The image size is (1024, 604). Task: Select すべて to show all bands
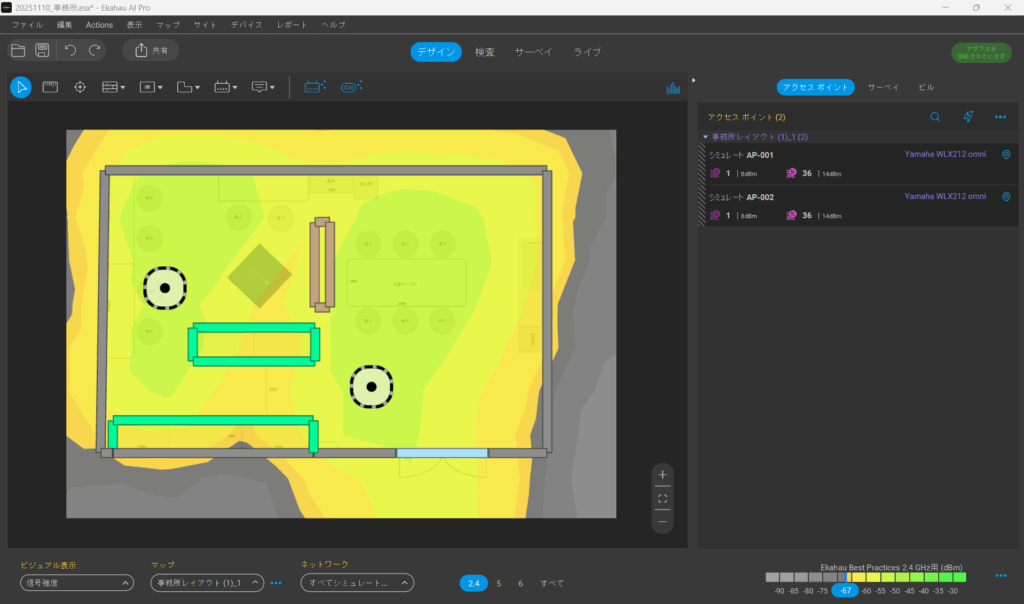(552, 583)
